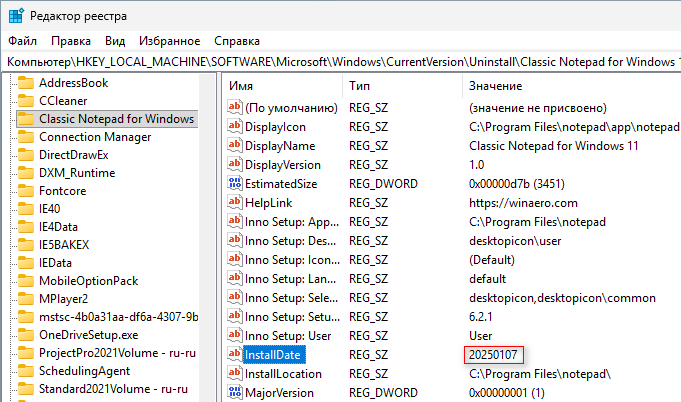Open the Вид menu
Screen dimensions: 681x402
pyautogui.click(x=115, y=41)
